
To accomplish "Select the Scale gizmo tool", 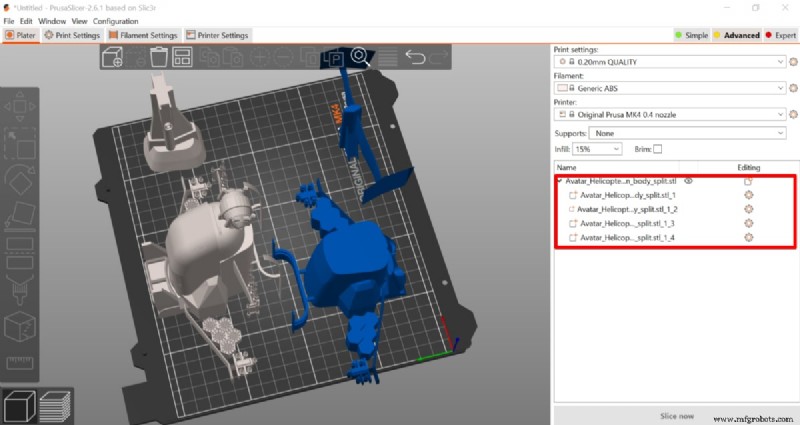I will pyautogui.click(x=20, y=144).
